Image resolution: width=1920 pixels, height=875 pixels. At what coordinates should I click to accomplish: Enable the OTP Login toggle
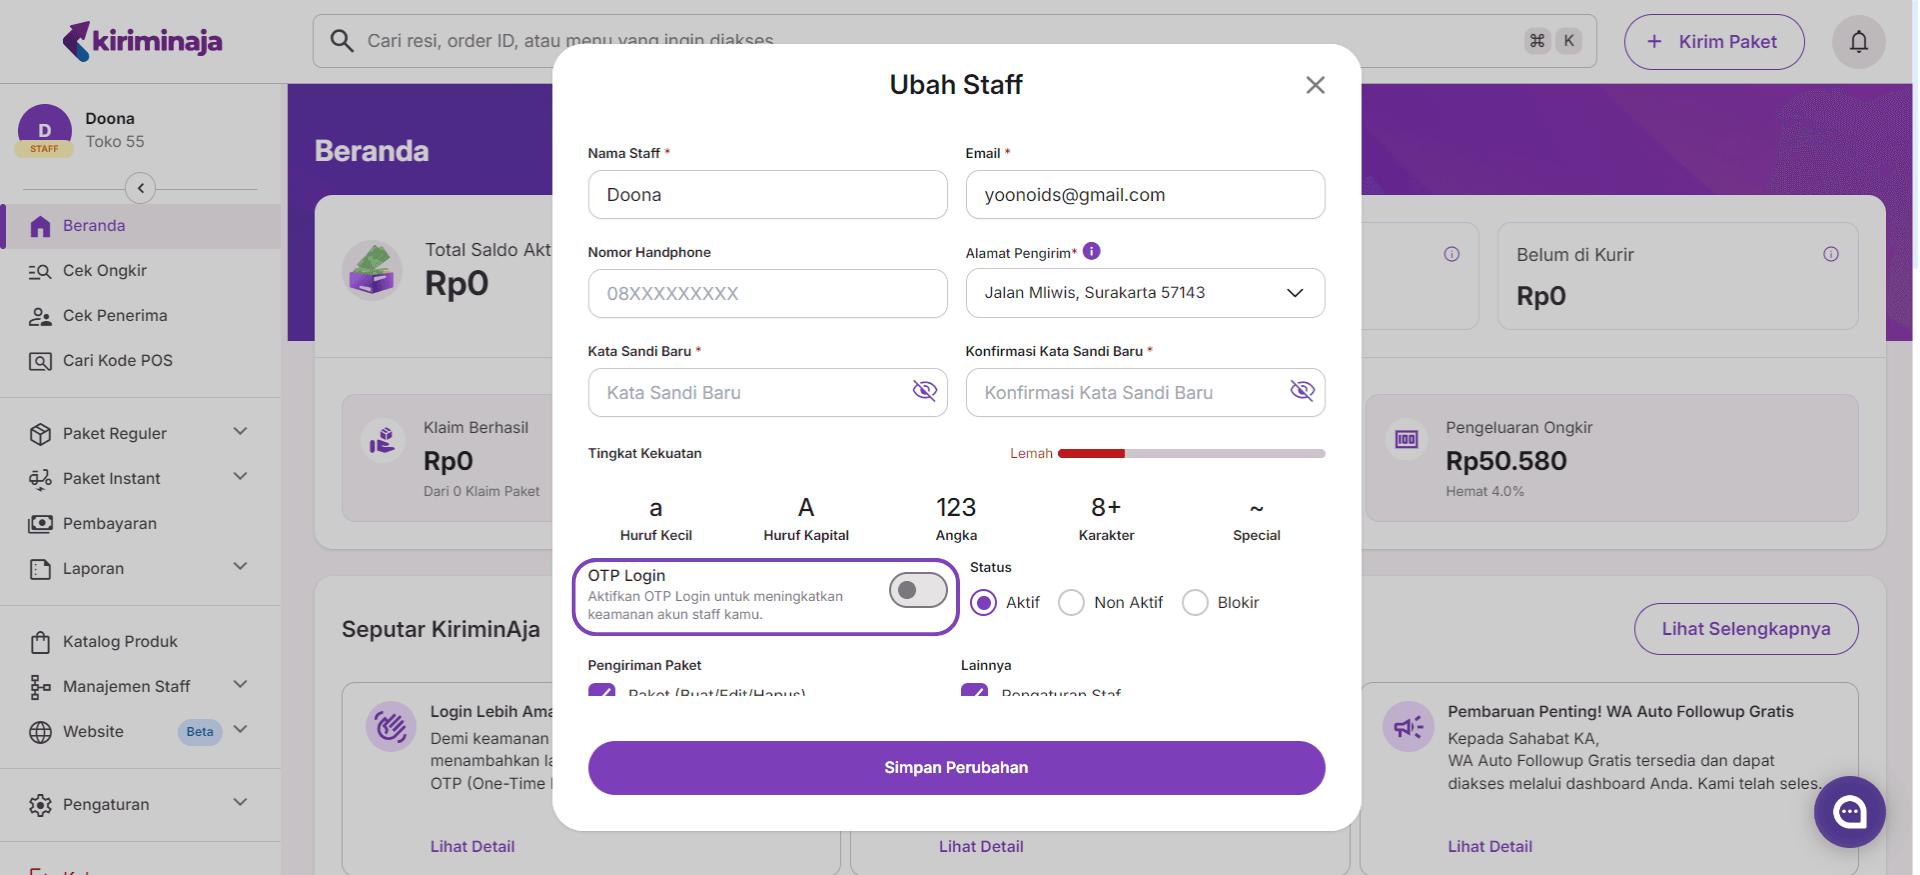tap(917, 590)
